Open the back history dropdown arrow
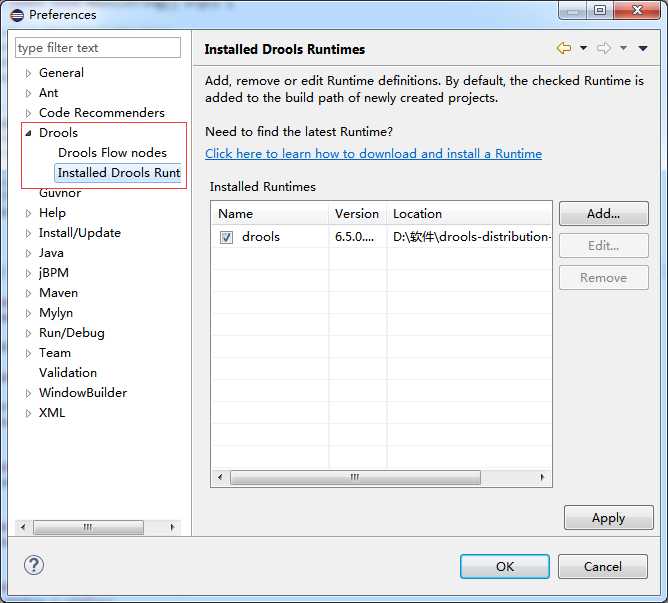 pos(584,48)
